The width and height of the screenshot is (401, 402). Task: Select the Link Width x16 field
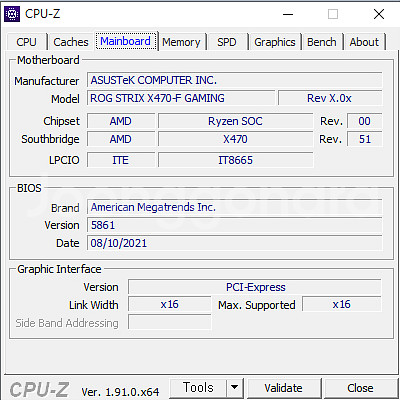pyautogui.click(x=170, y=304)
